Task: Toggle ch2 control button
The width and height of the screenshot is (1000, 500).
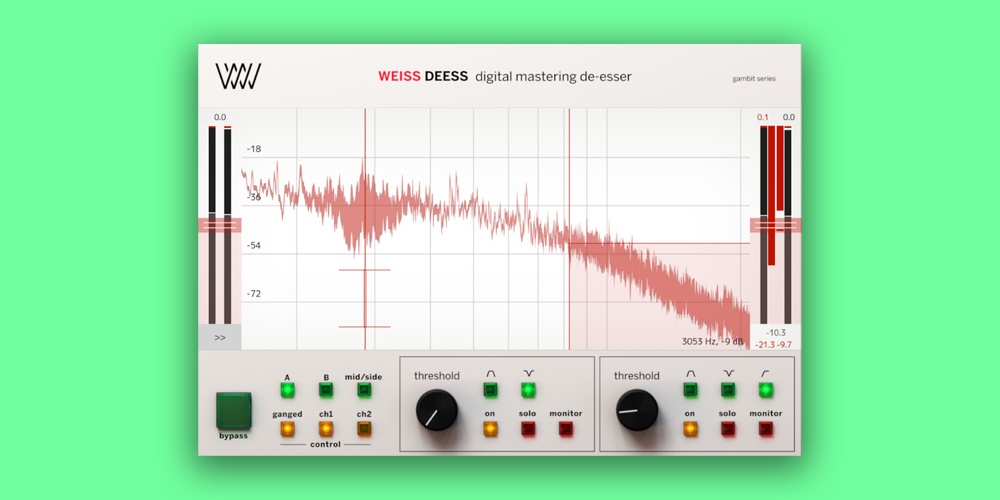Action: [364, 429]
